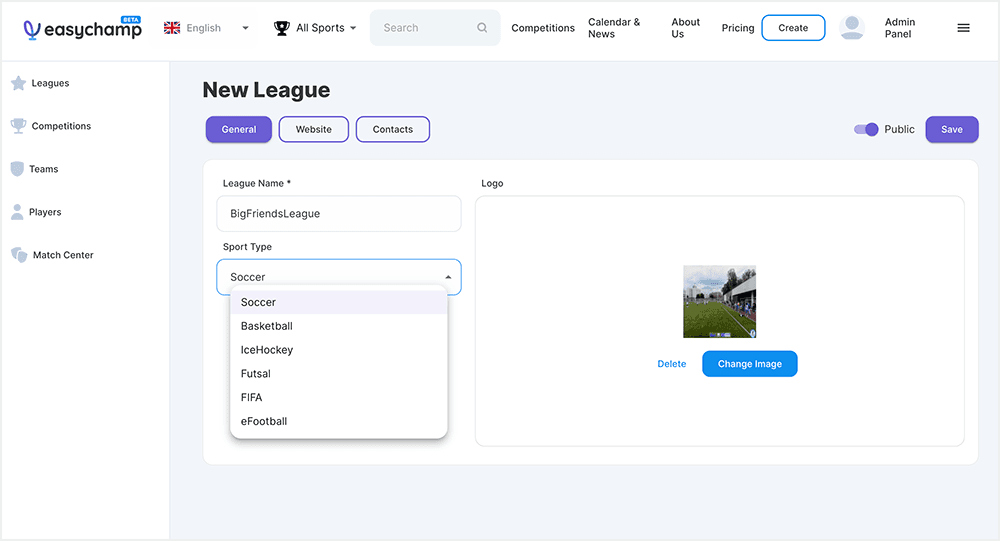
Task: Click the Leagues star icon in sidebar
Action: (x=18, y=84)
